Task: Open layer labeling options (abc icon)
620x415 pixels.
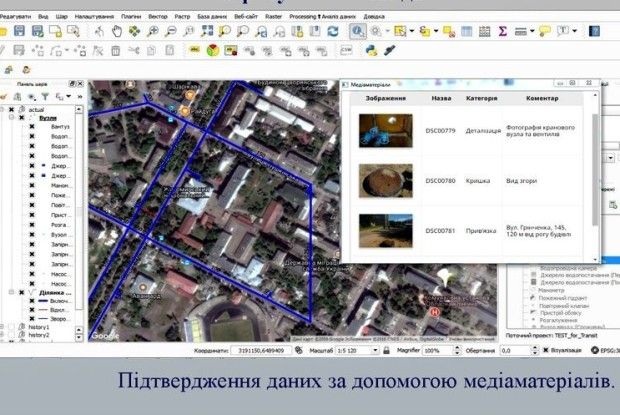Action: click(194, 50)
